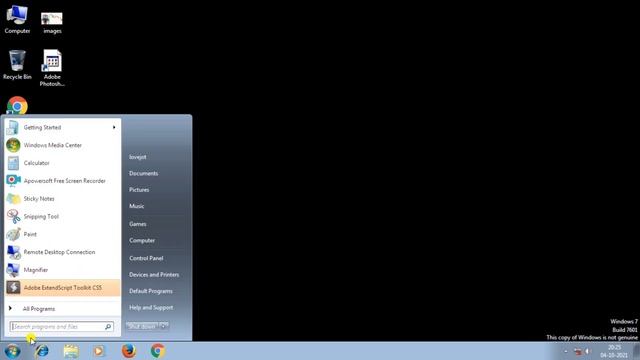Click the volume speaker tray icon
640x360 pixels.
pos(588,351)
